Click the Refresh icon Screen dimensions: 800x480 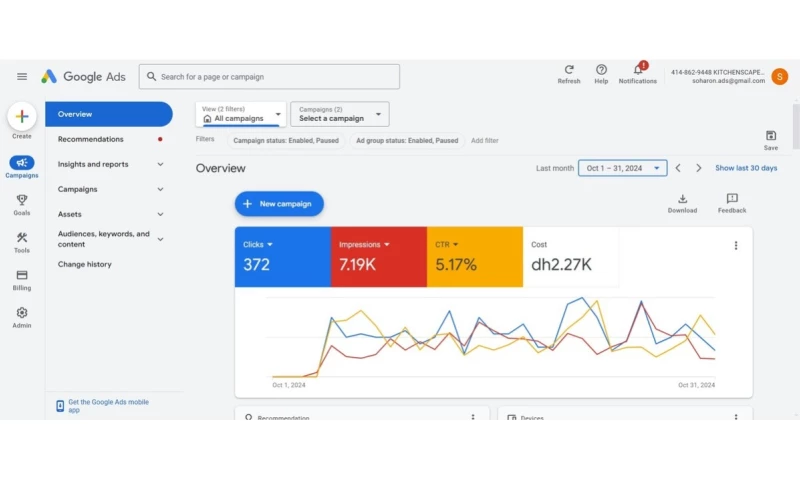[569, 70]
